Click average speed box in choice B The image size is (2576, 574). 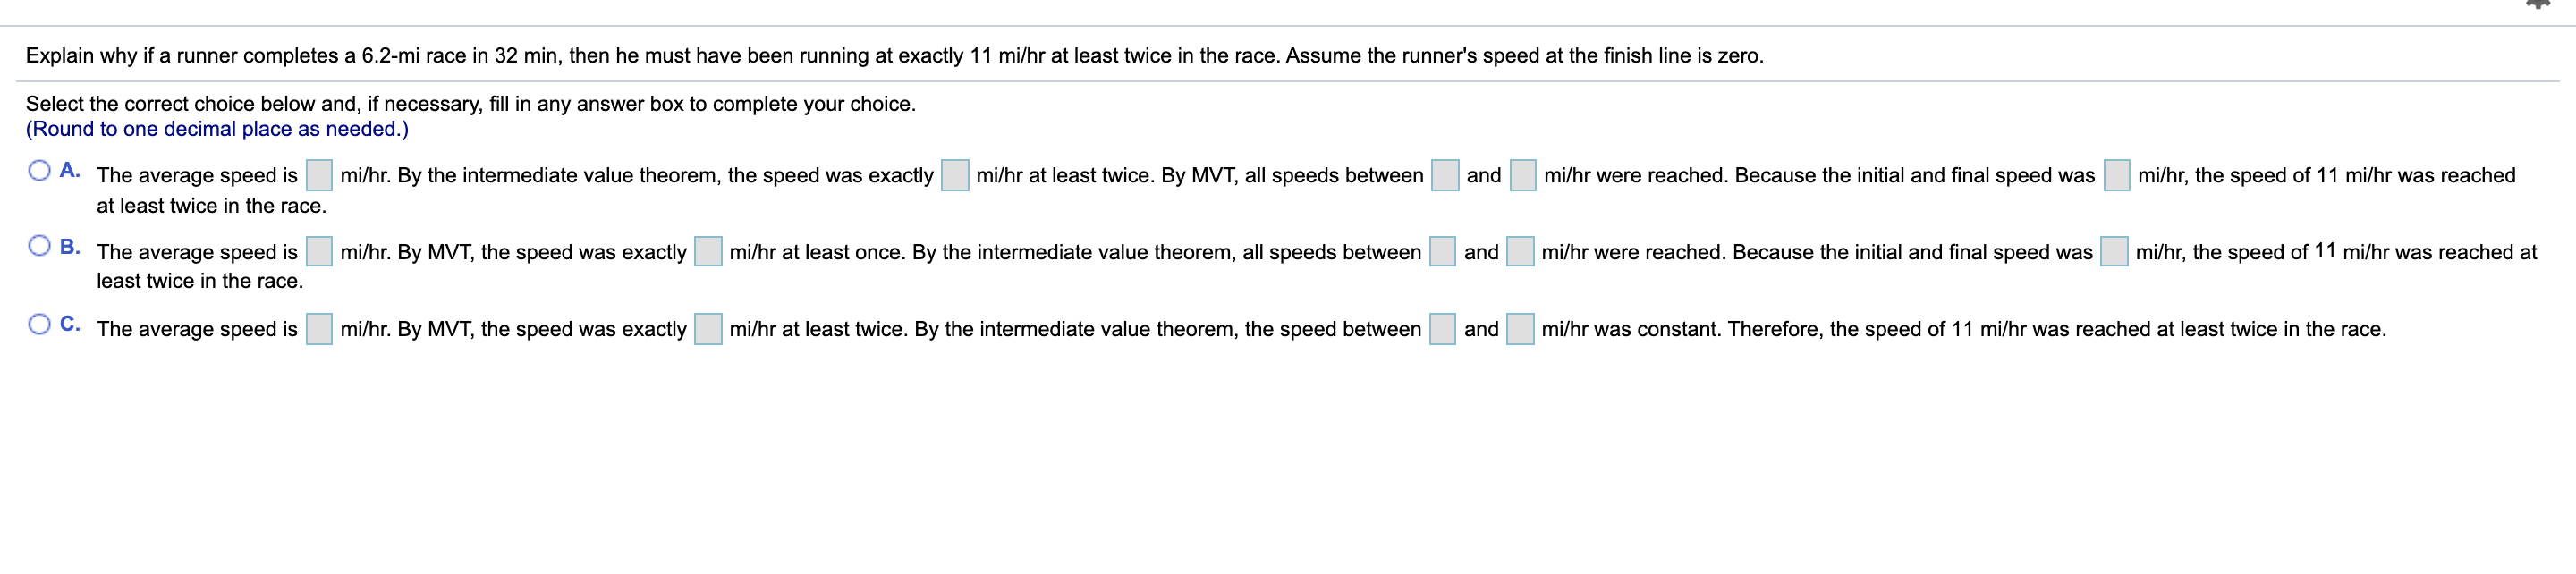(x=319, y=251)
